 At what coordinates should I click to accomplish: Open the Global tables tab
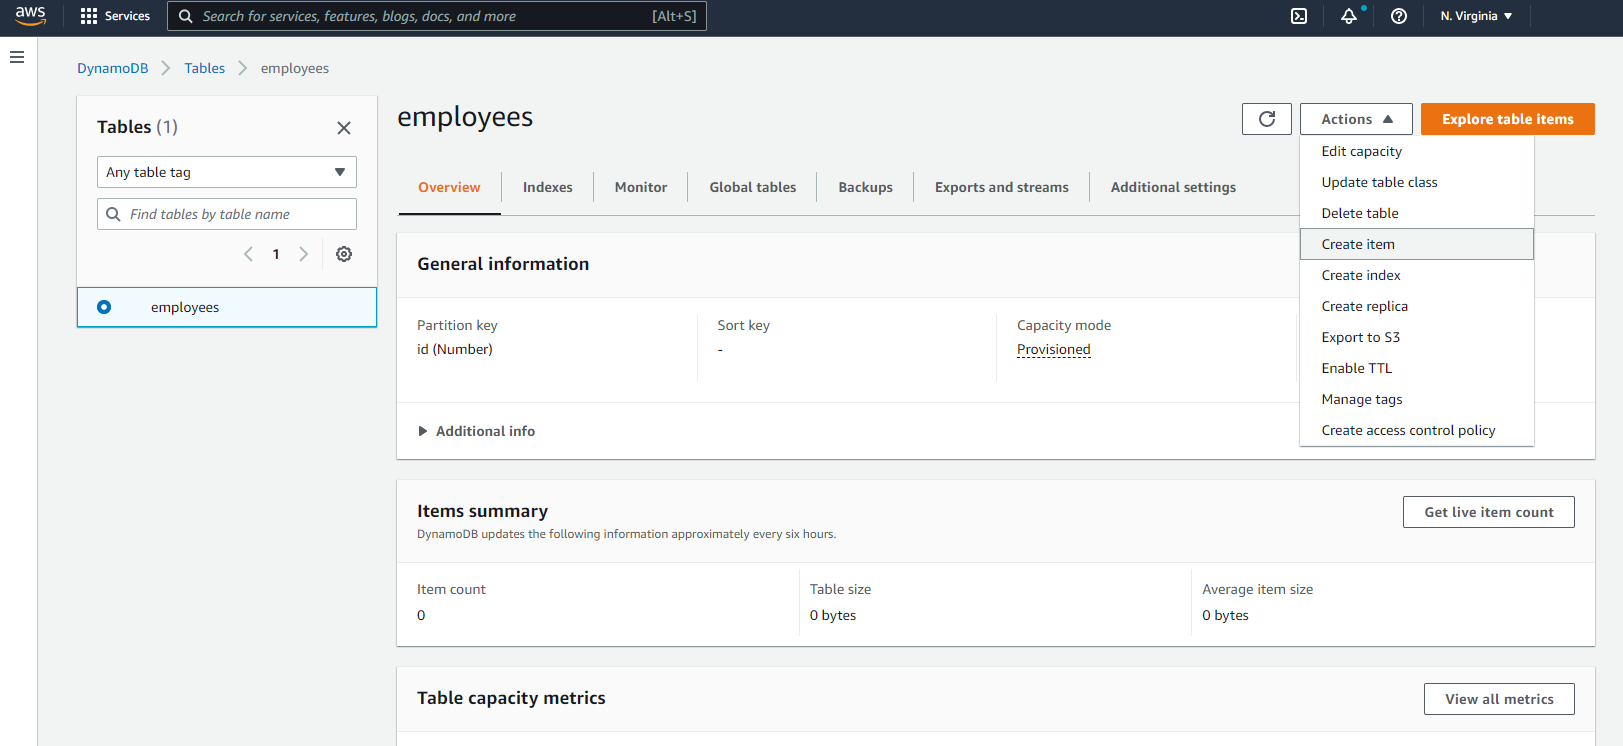tap(753, 187)
